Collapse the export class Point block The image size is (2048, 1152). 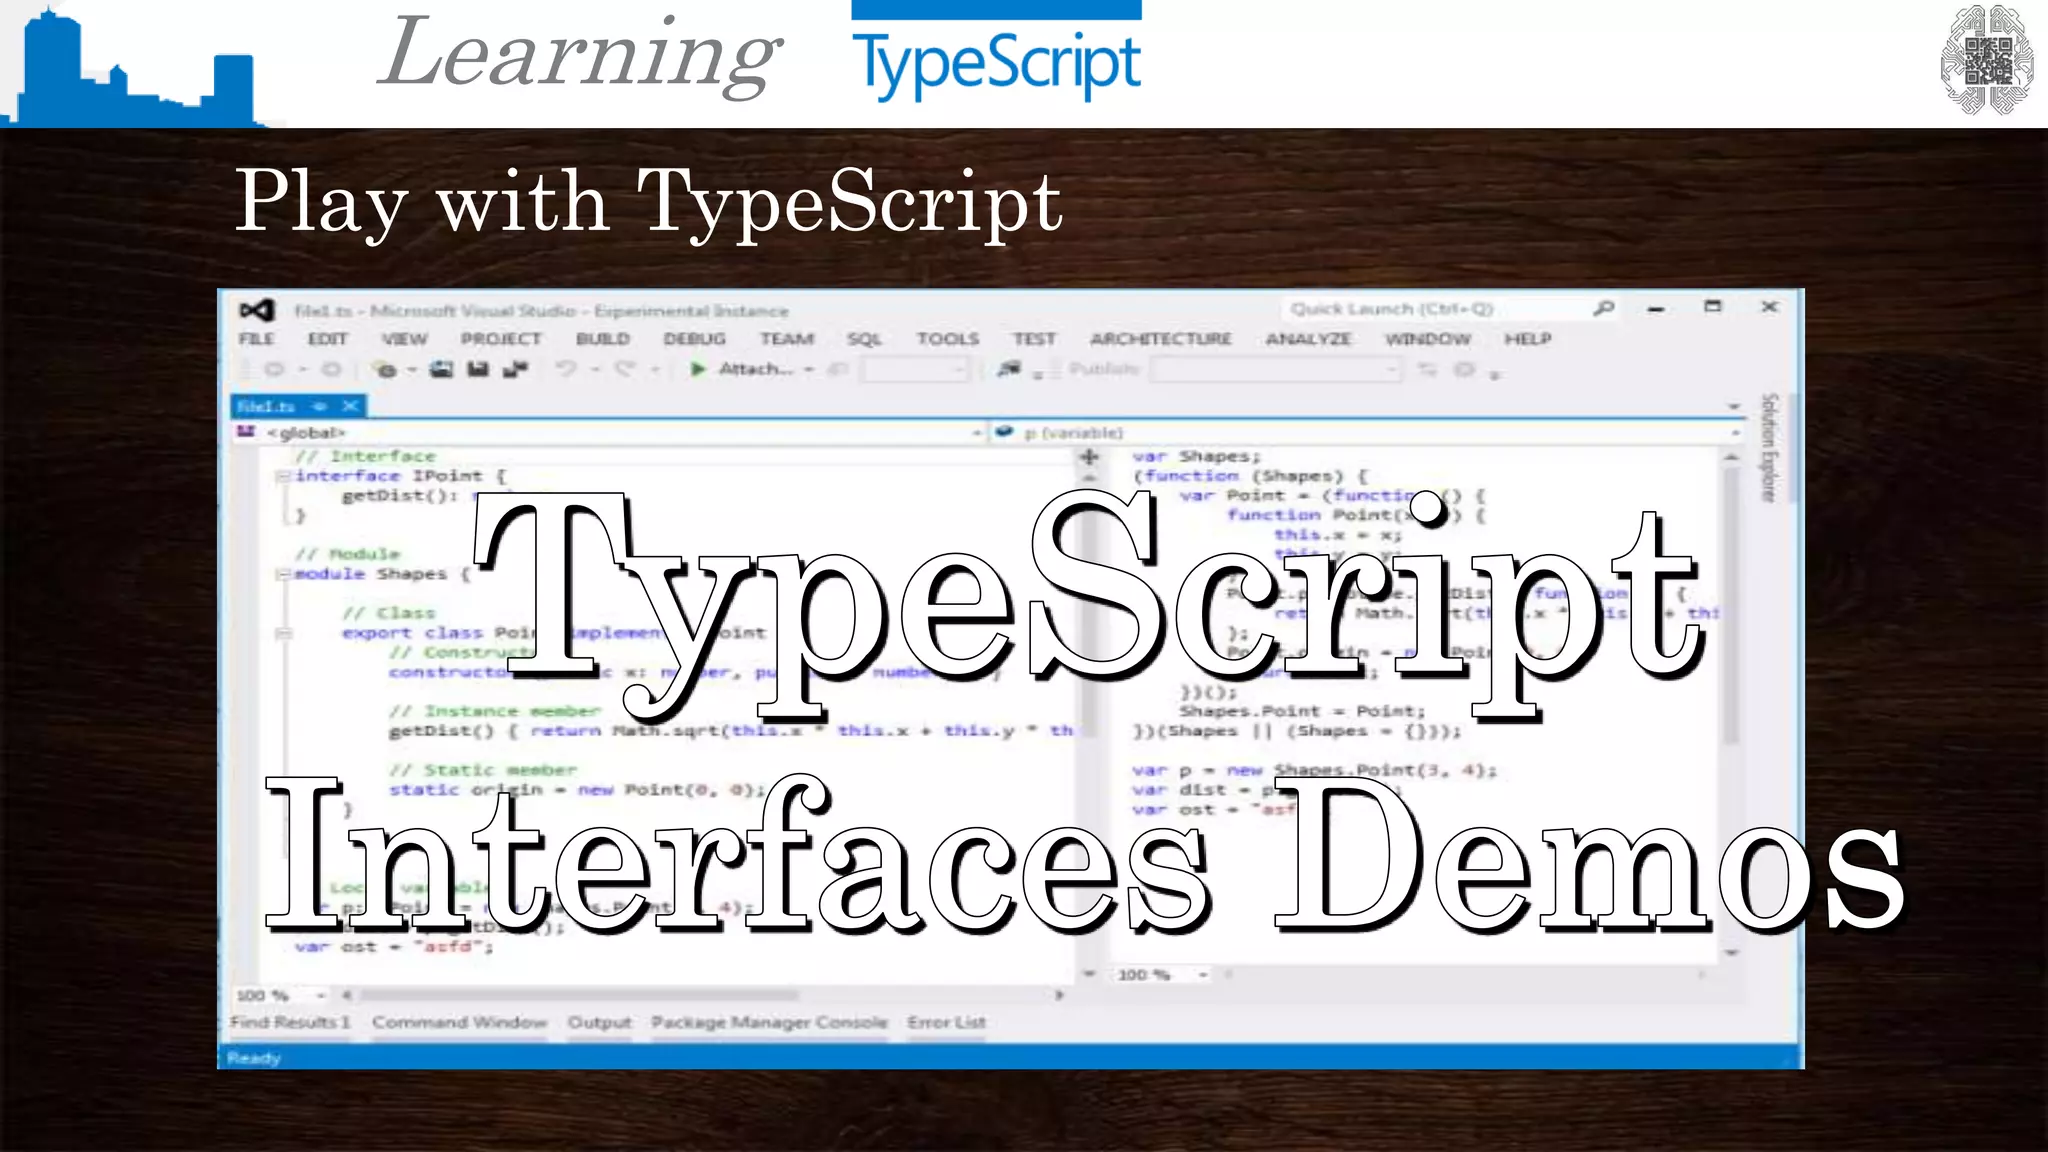284,633
